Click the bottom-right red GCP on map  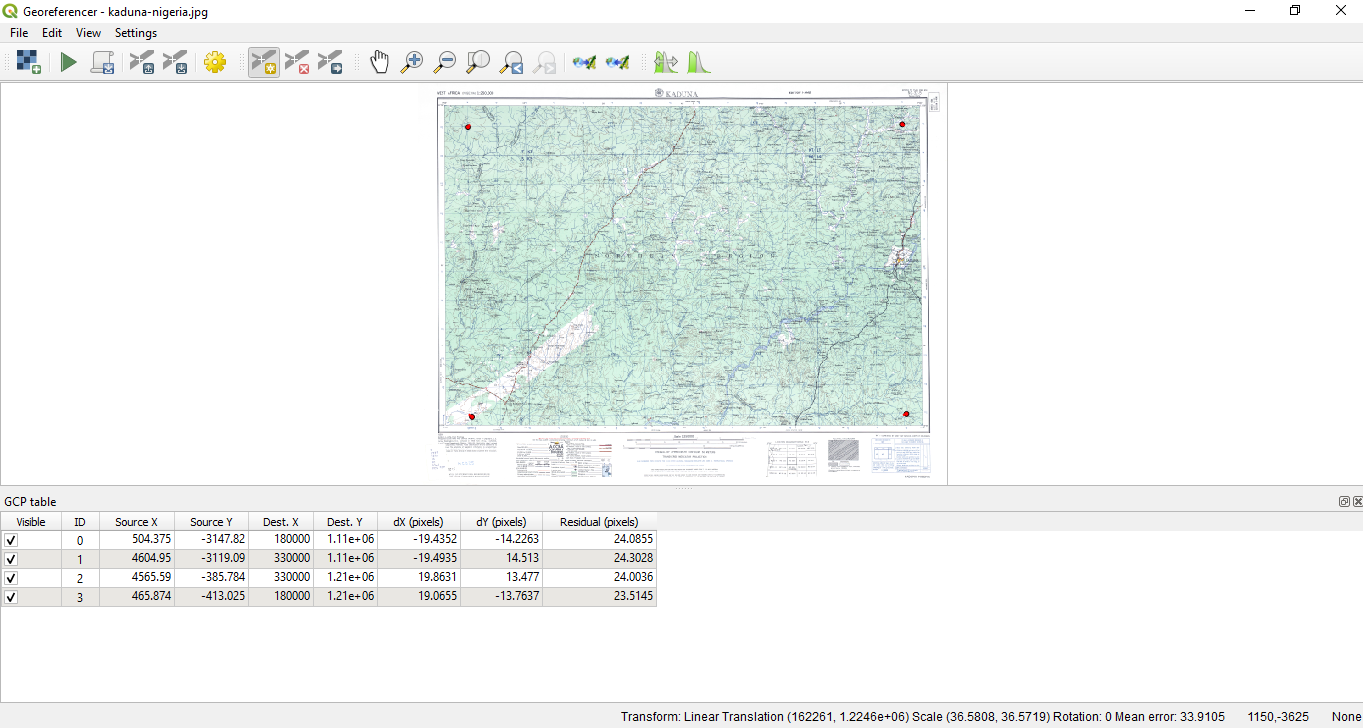pyautogui.click(x=906, y=413)
